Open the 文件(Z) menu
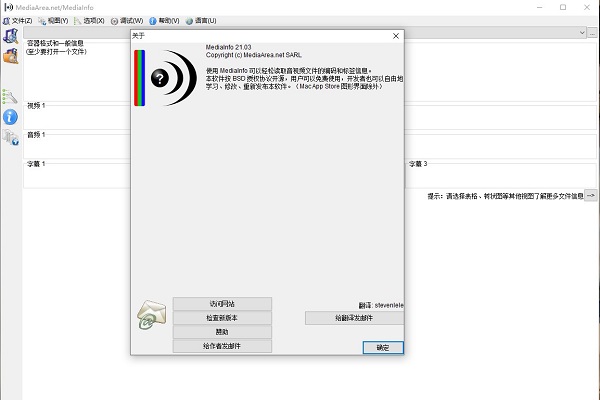The image size is (600, 400). (18, 21)
